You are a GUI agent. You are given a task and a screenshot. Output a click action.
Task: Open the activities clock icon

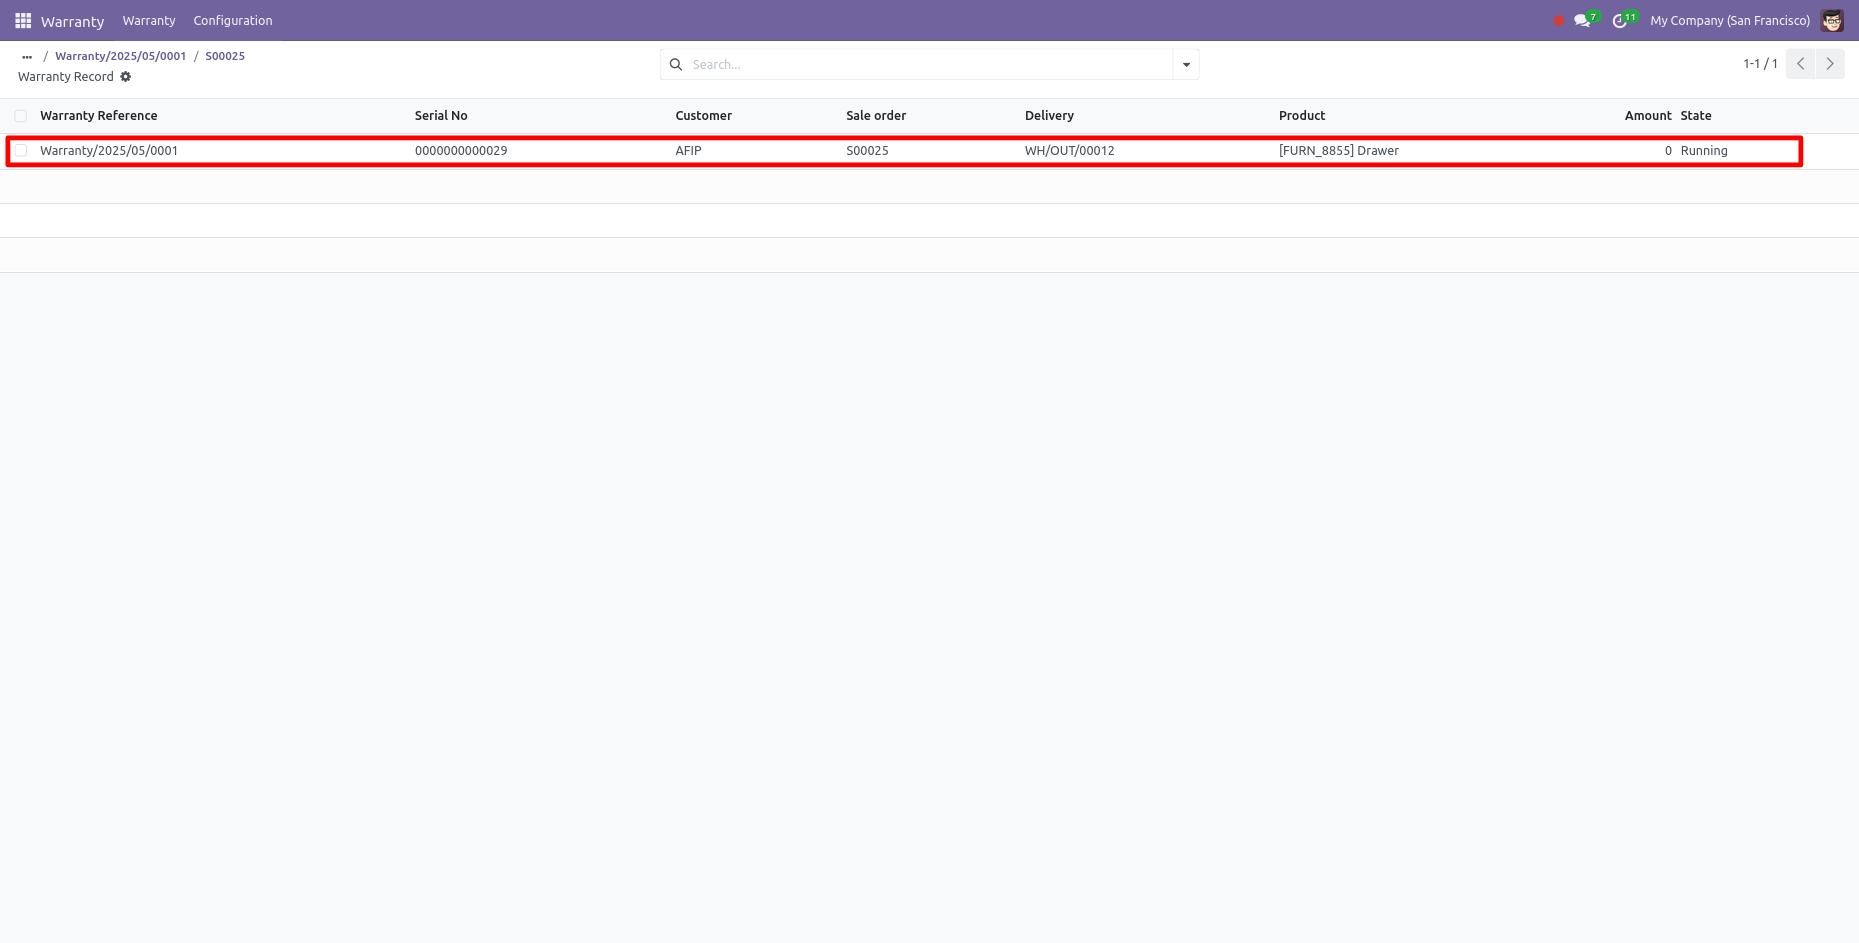pyautogui.click(x=1620, y=20)
